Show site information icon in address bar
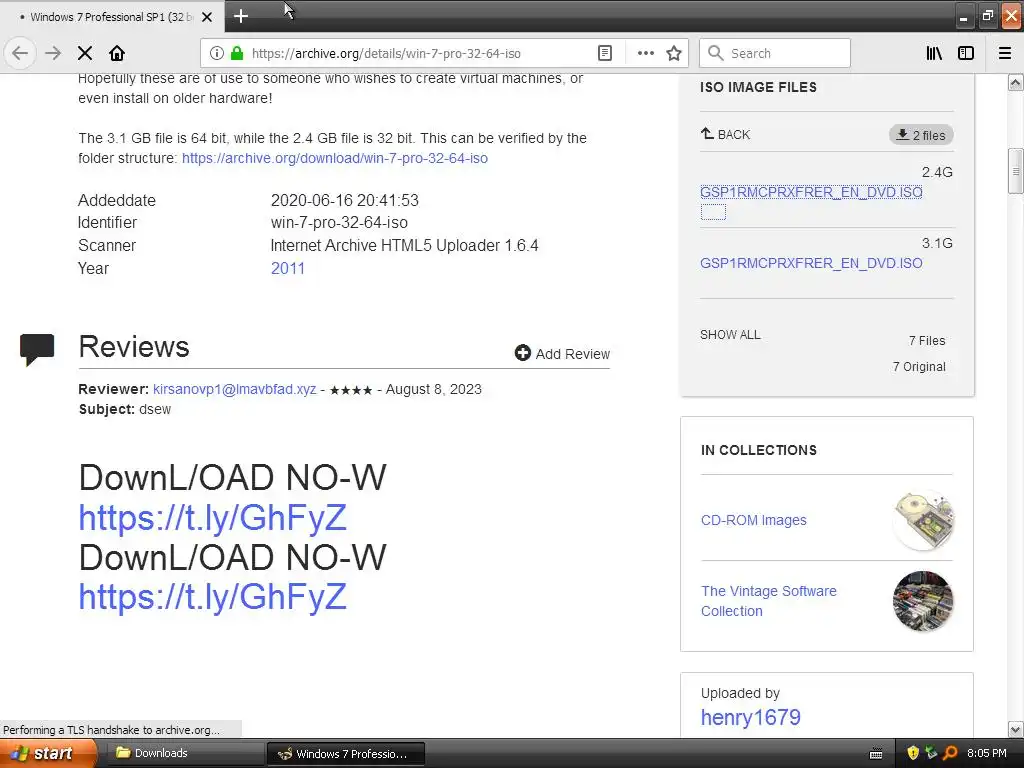The width and height of the screenshot is (1024, 768). click(217, 54)
